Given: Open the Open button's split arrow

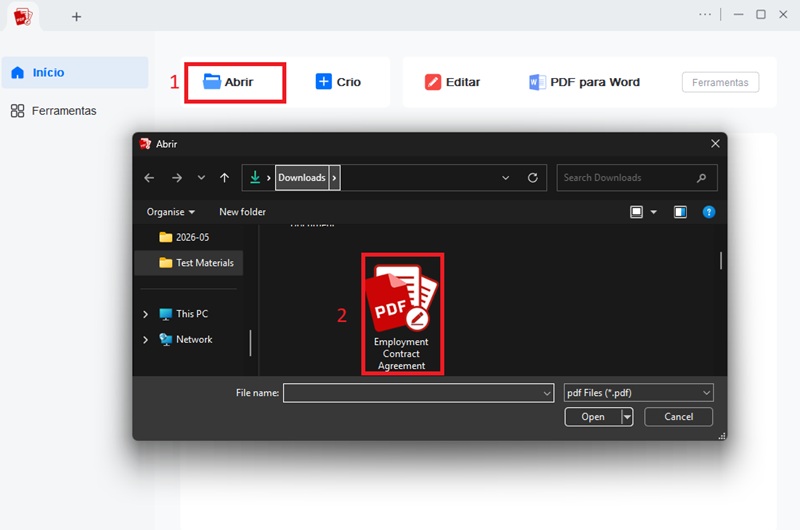Looking at the screenshot, I should tap(627, 417).
